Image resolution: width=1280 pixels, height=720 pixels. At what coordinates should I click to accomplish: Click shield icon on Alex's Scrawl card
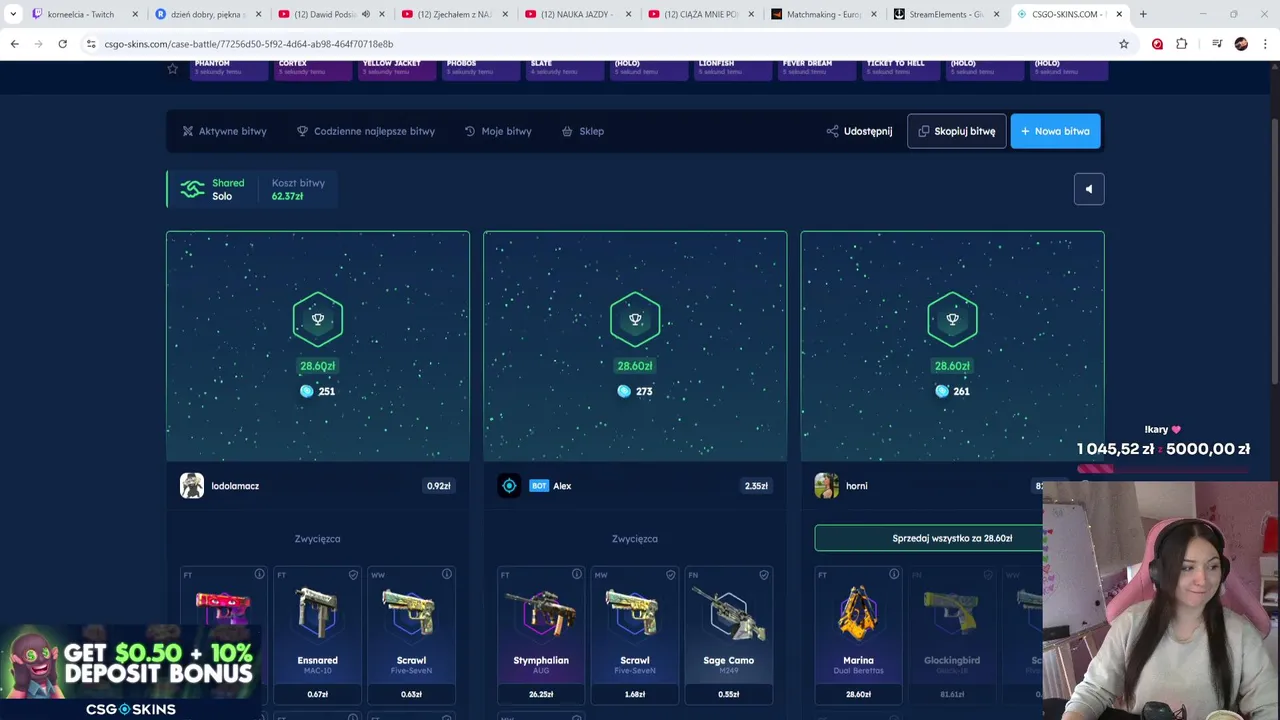(670, 574)
